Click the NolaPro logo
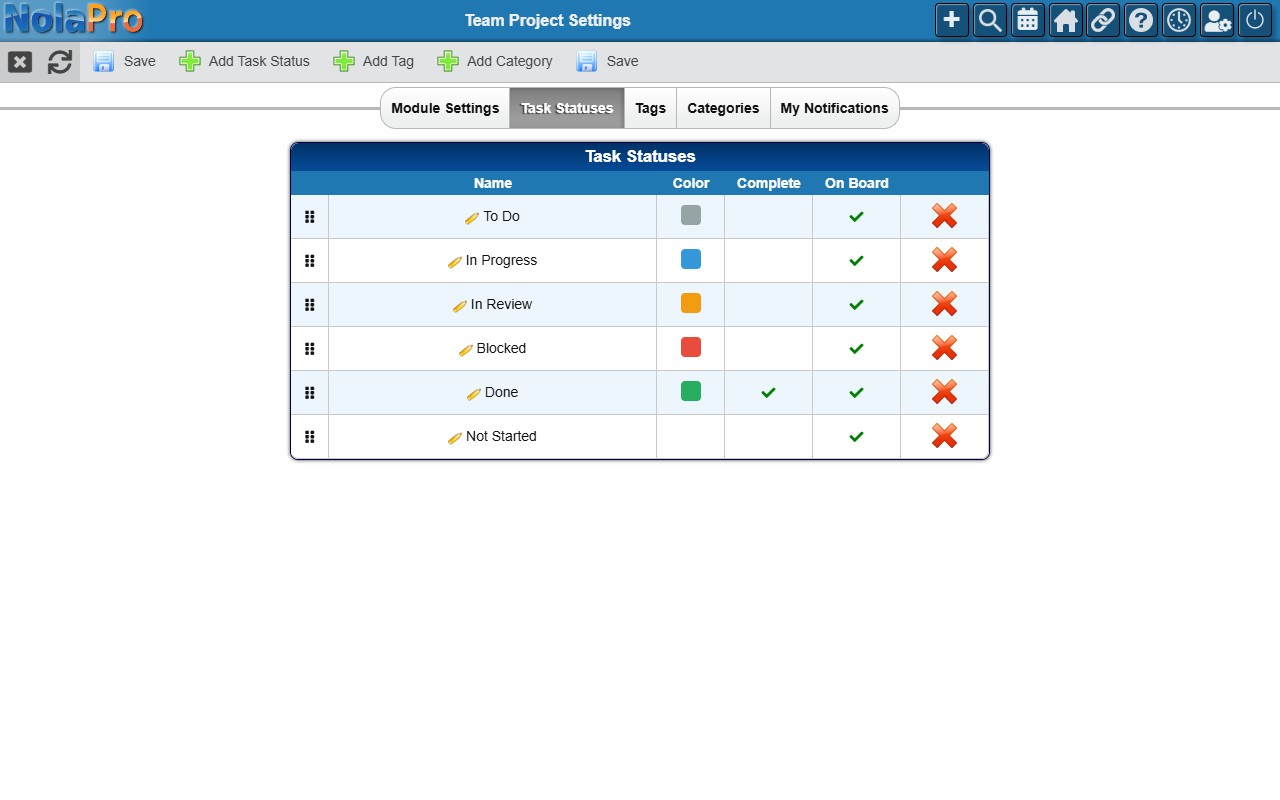The width and height of the screenshot is (1280, 800). pos(73,19)
